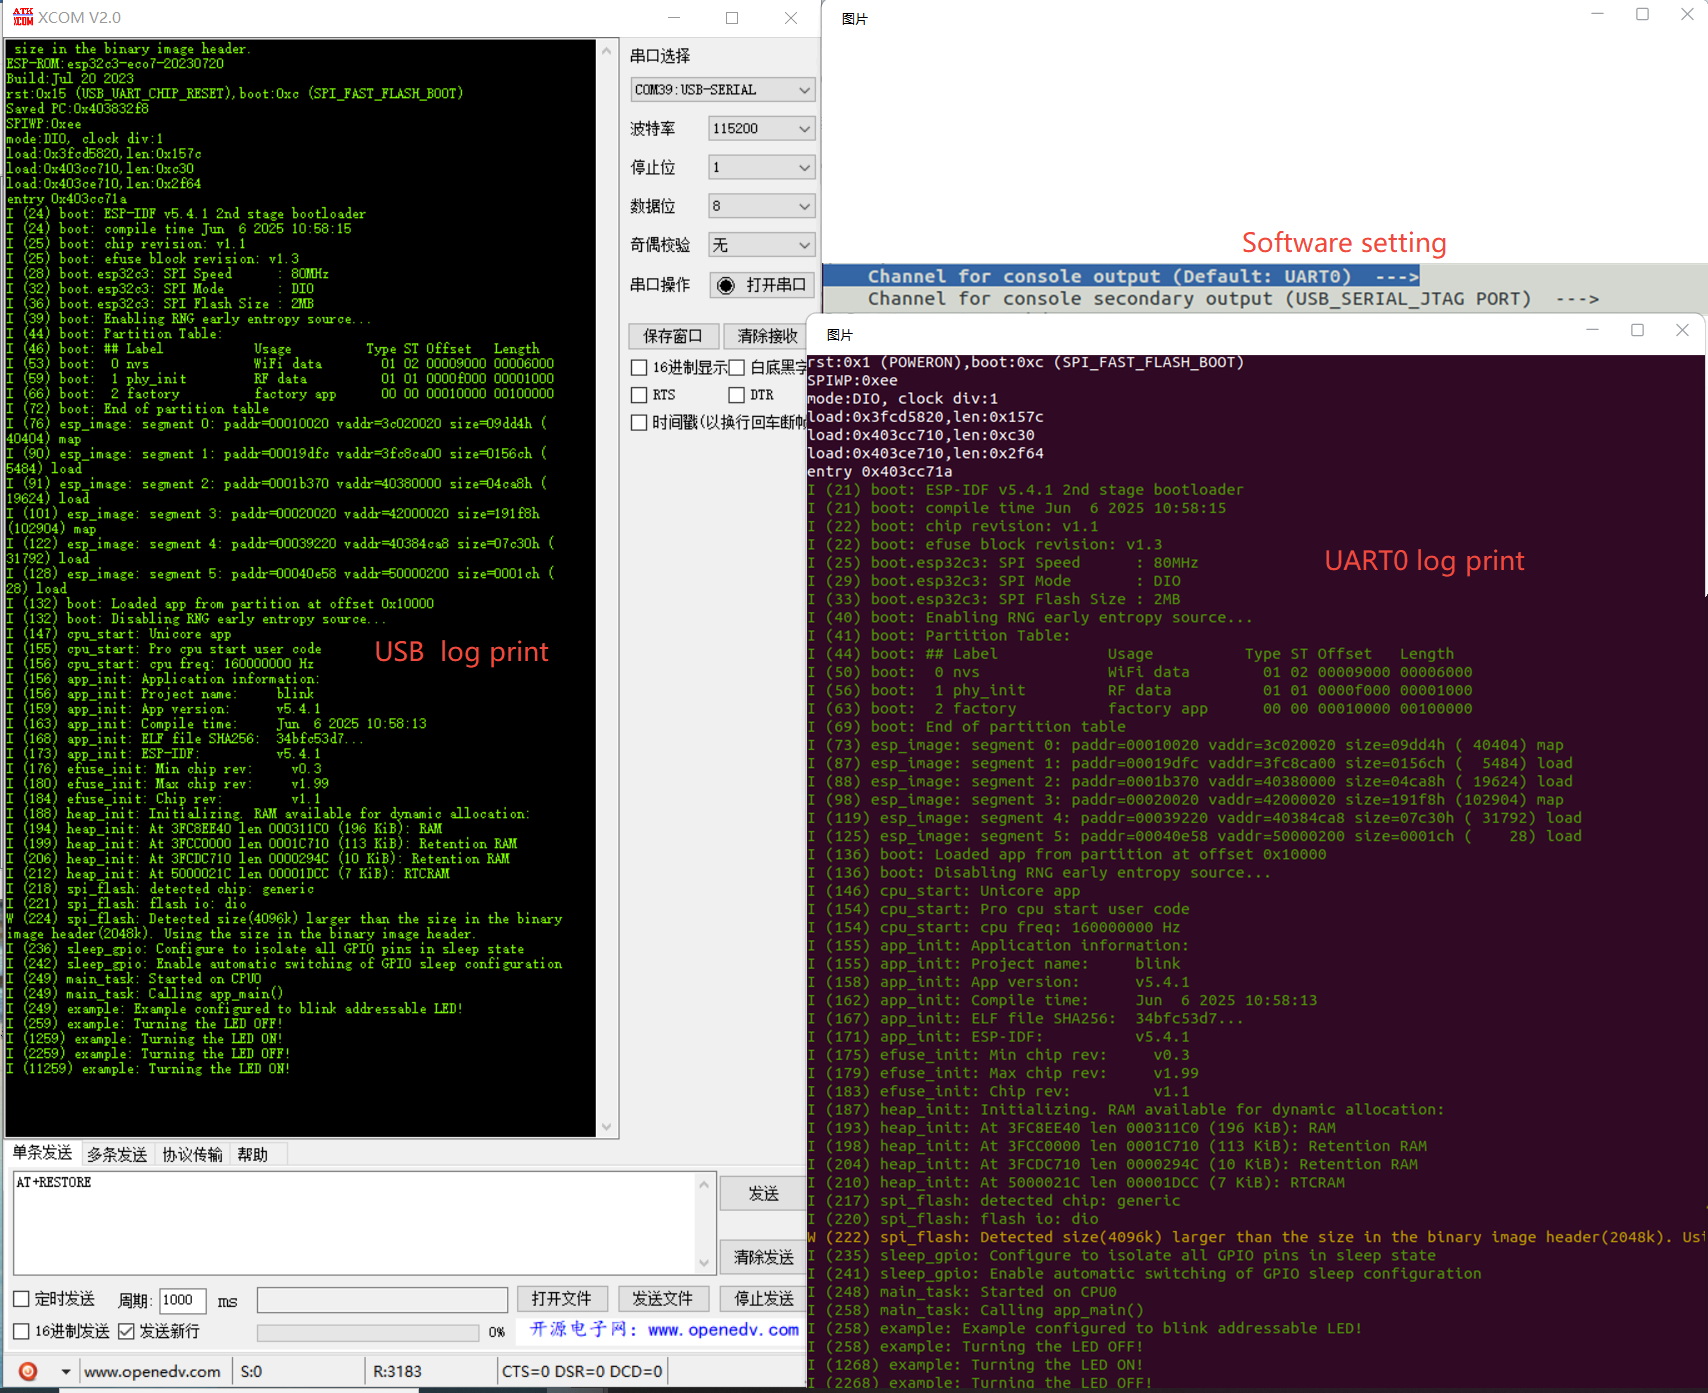Click the CTS=0 DSR=0 DCD=0 status text
This screenshot has width=1708, height=1393.
[582, 1372]
